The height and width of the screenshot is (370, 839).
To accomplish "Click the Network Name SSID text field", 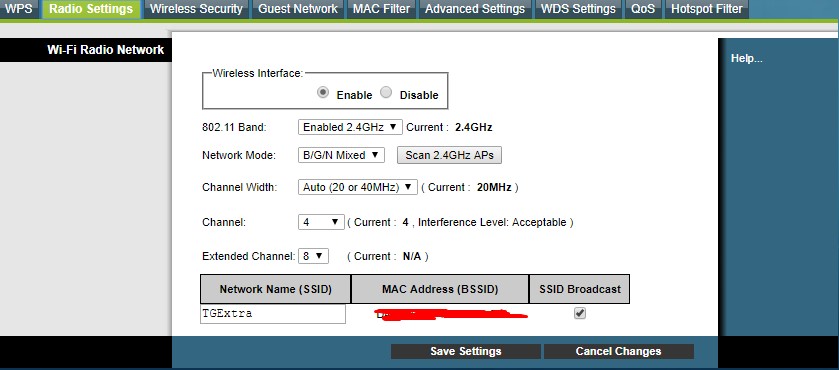I will (x=273, y=314).
